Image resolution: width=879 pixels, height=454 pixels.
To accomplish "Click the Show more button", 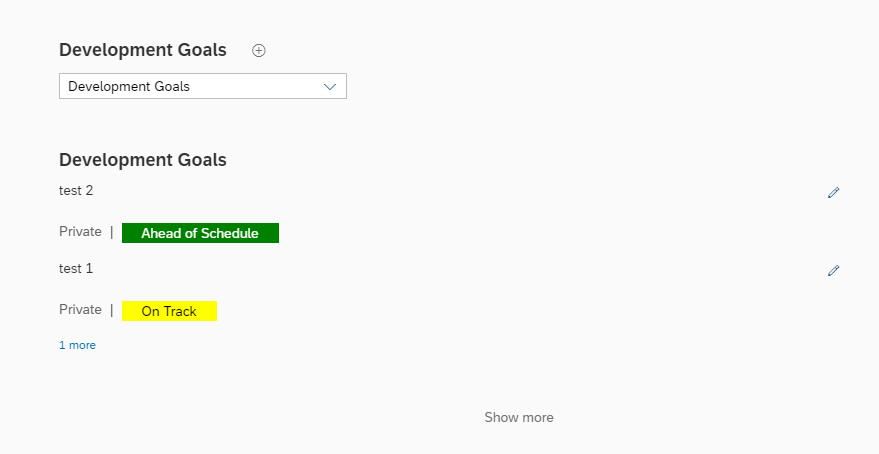I will click(x=519, y=418).
